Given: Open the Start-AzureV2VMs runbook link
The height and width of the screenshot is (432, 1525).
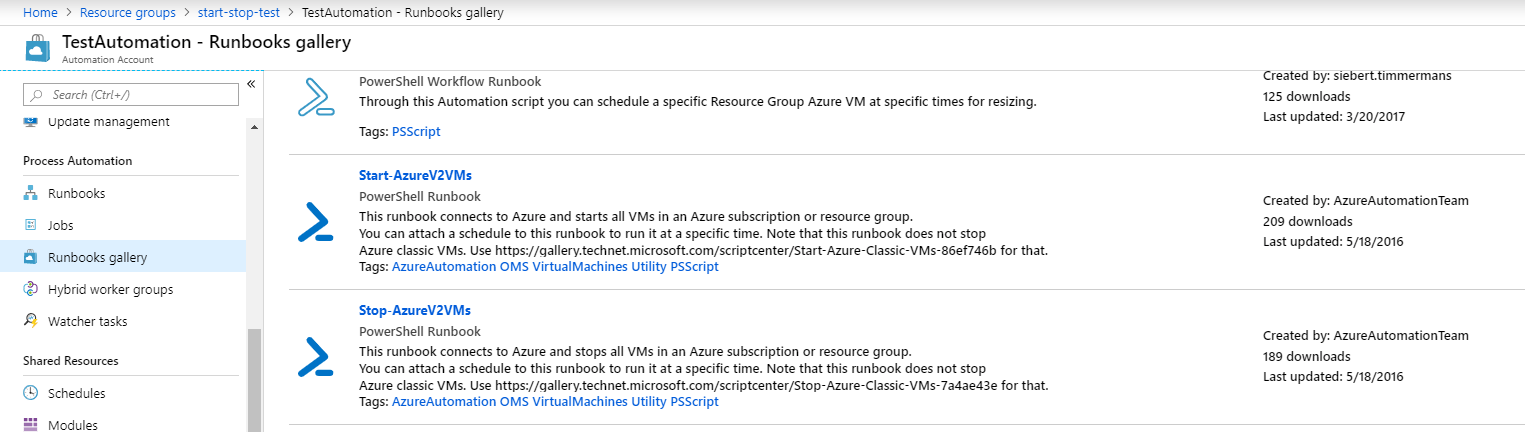Looking at the screenshot, I should (x=415, y=175).
